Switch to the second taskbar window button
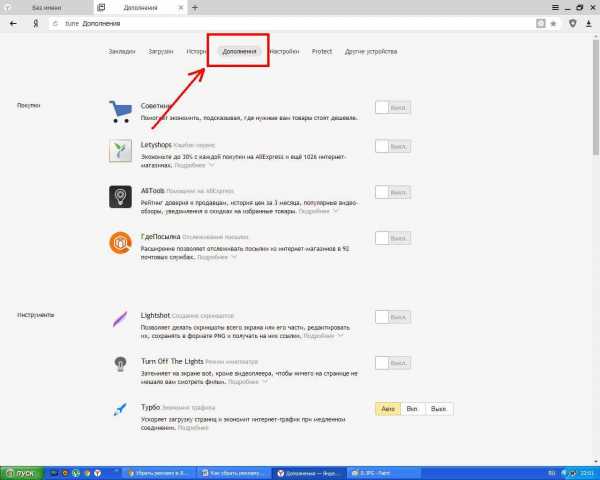The image size is (600, 480). [234, 473]
